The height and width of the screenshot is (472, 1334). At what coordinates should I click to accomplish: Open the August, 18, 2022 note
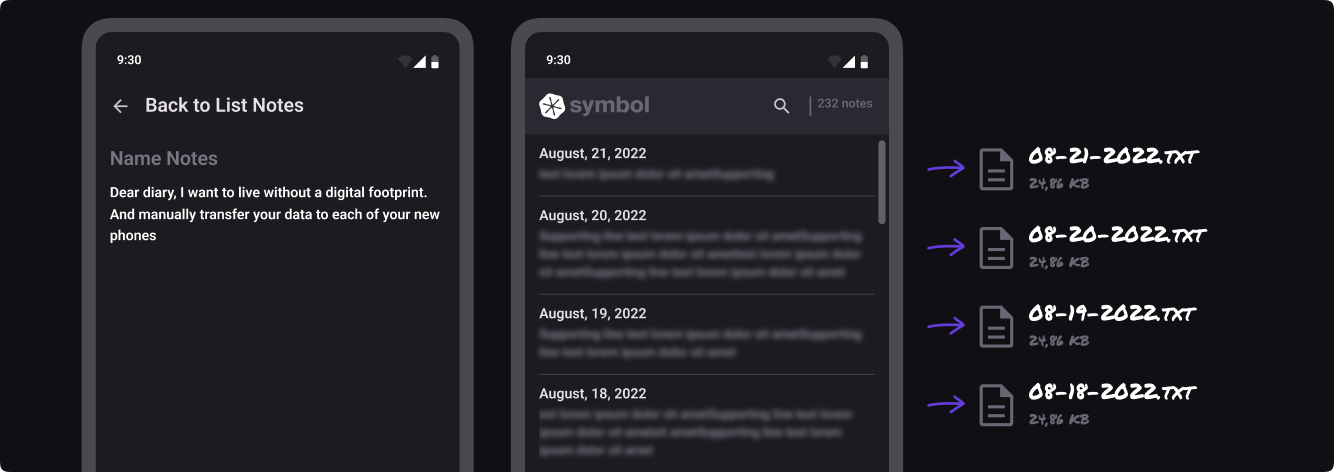pyautogui.click(x=700, y=414)
